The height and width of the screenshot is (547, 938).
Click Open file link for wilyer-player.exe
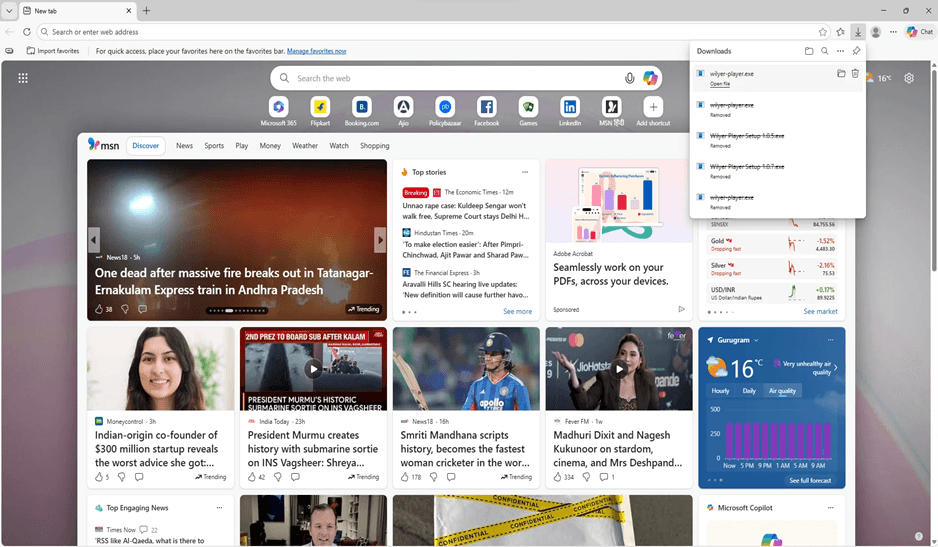coord(720,84)
